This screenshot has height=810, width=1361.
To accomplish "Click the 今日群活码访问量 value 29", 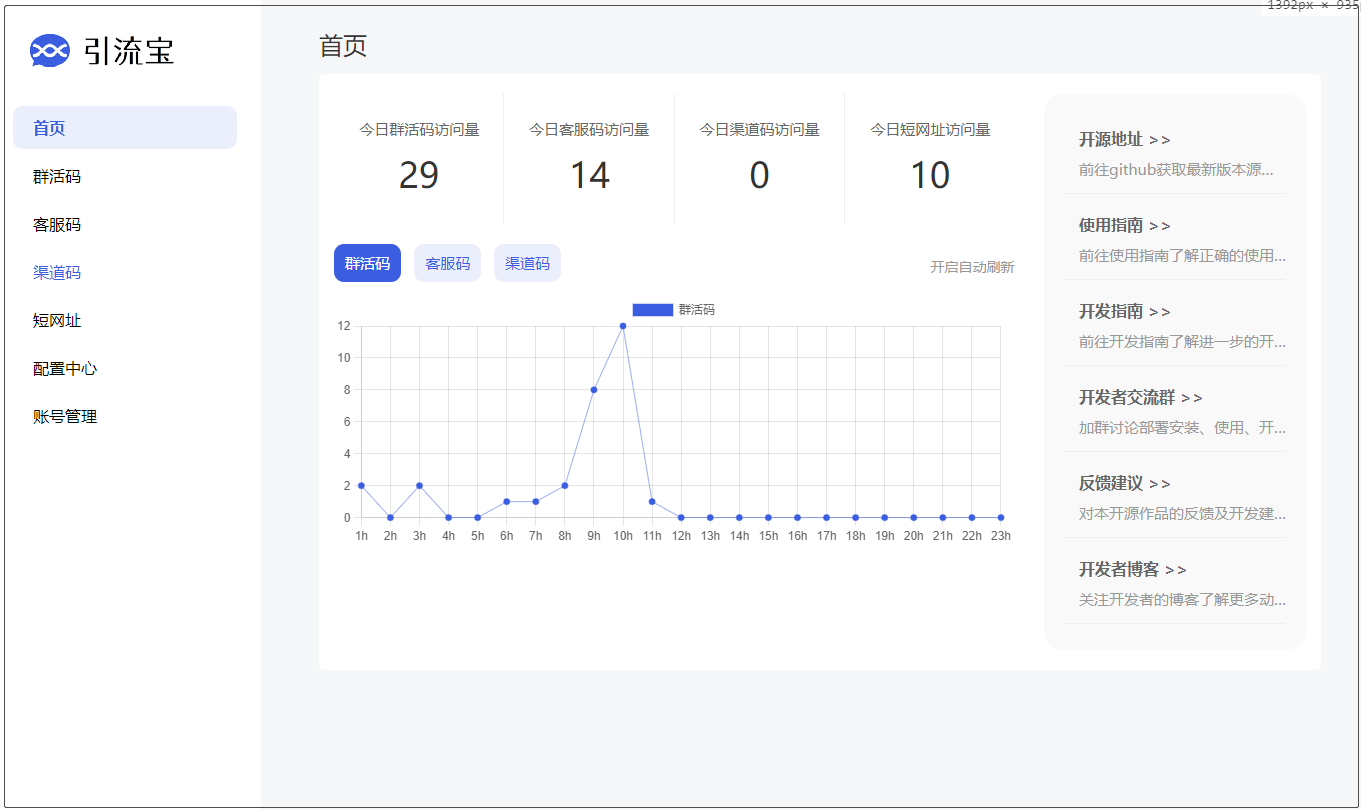I will [419, 175].
